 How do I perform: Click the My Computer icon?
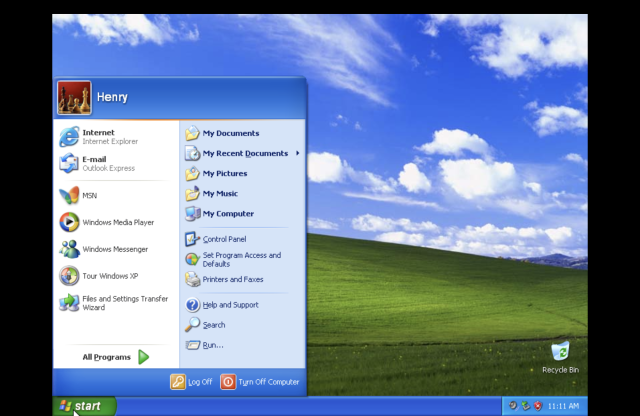(x=192, y=214)
